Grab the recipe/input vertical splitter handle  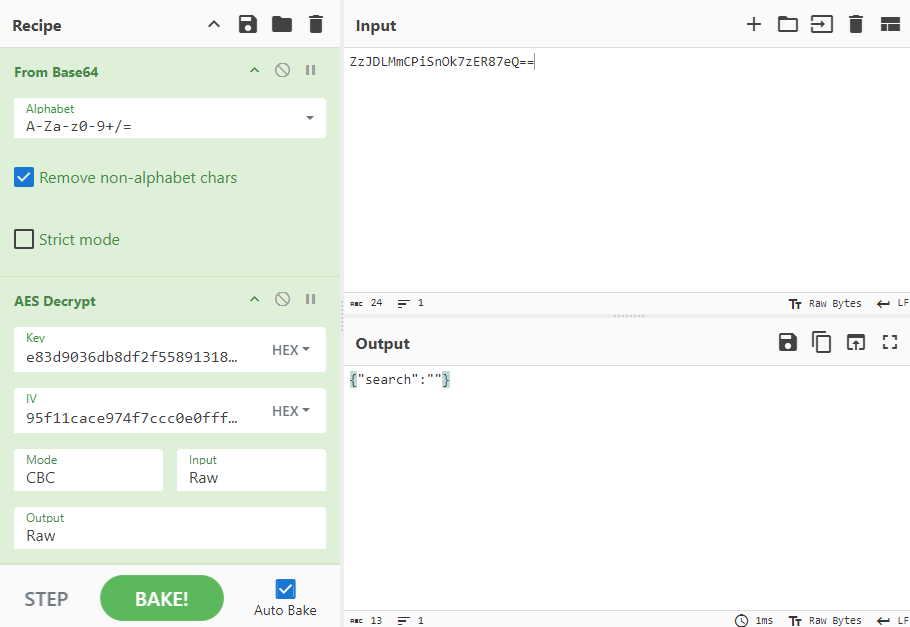342,316
